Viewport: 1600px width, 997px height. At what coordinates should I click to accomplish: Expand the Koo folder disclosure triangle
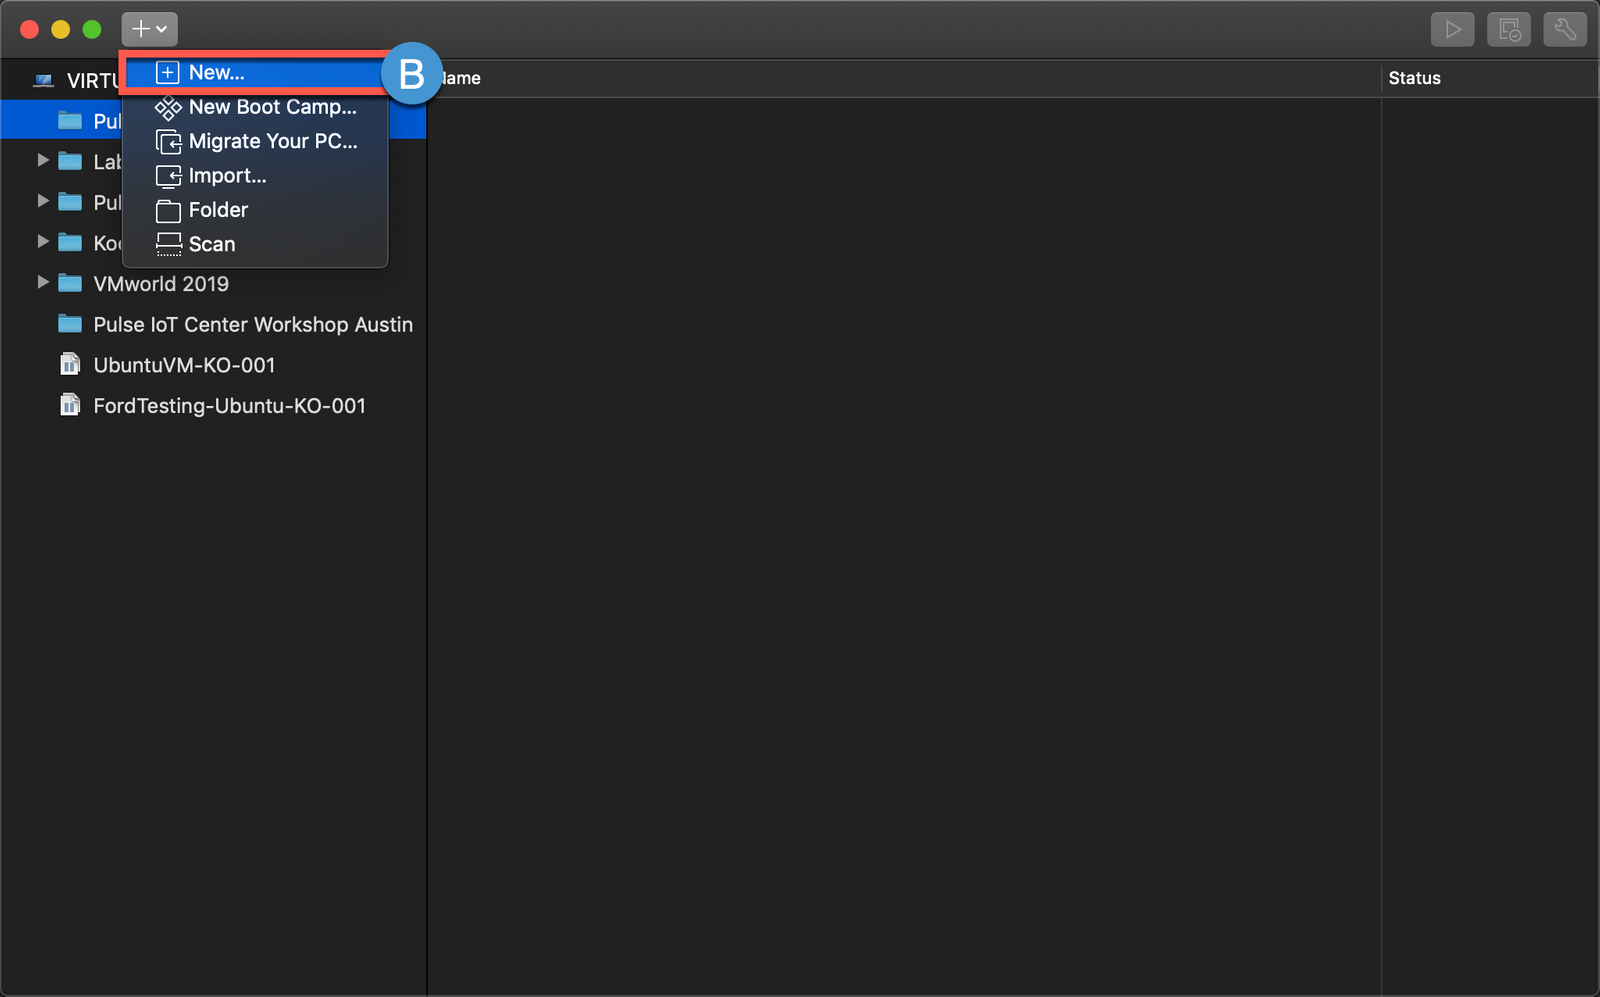[x=43, y=242]
